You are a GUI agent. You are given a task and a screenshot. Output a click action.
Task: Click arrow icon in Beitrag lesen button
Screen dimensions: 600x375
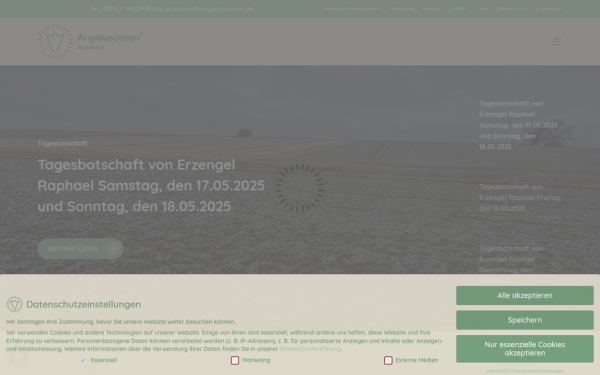click(112, 249)
